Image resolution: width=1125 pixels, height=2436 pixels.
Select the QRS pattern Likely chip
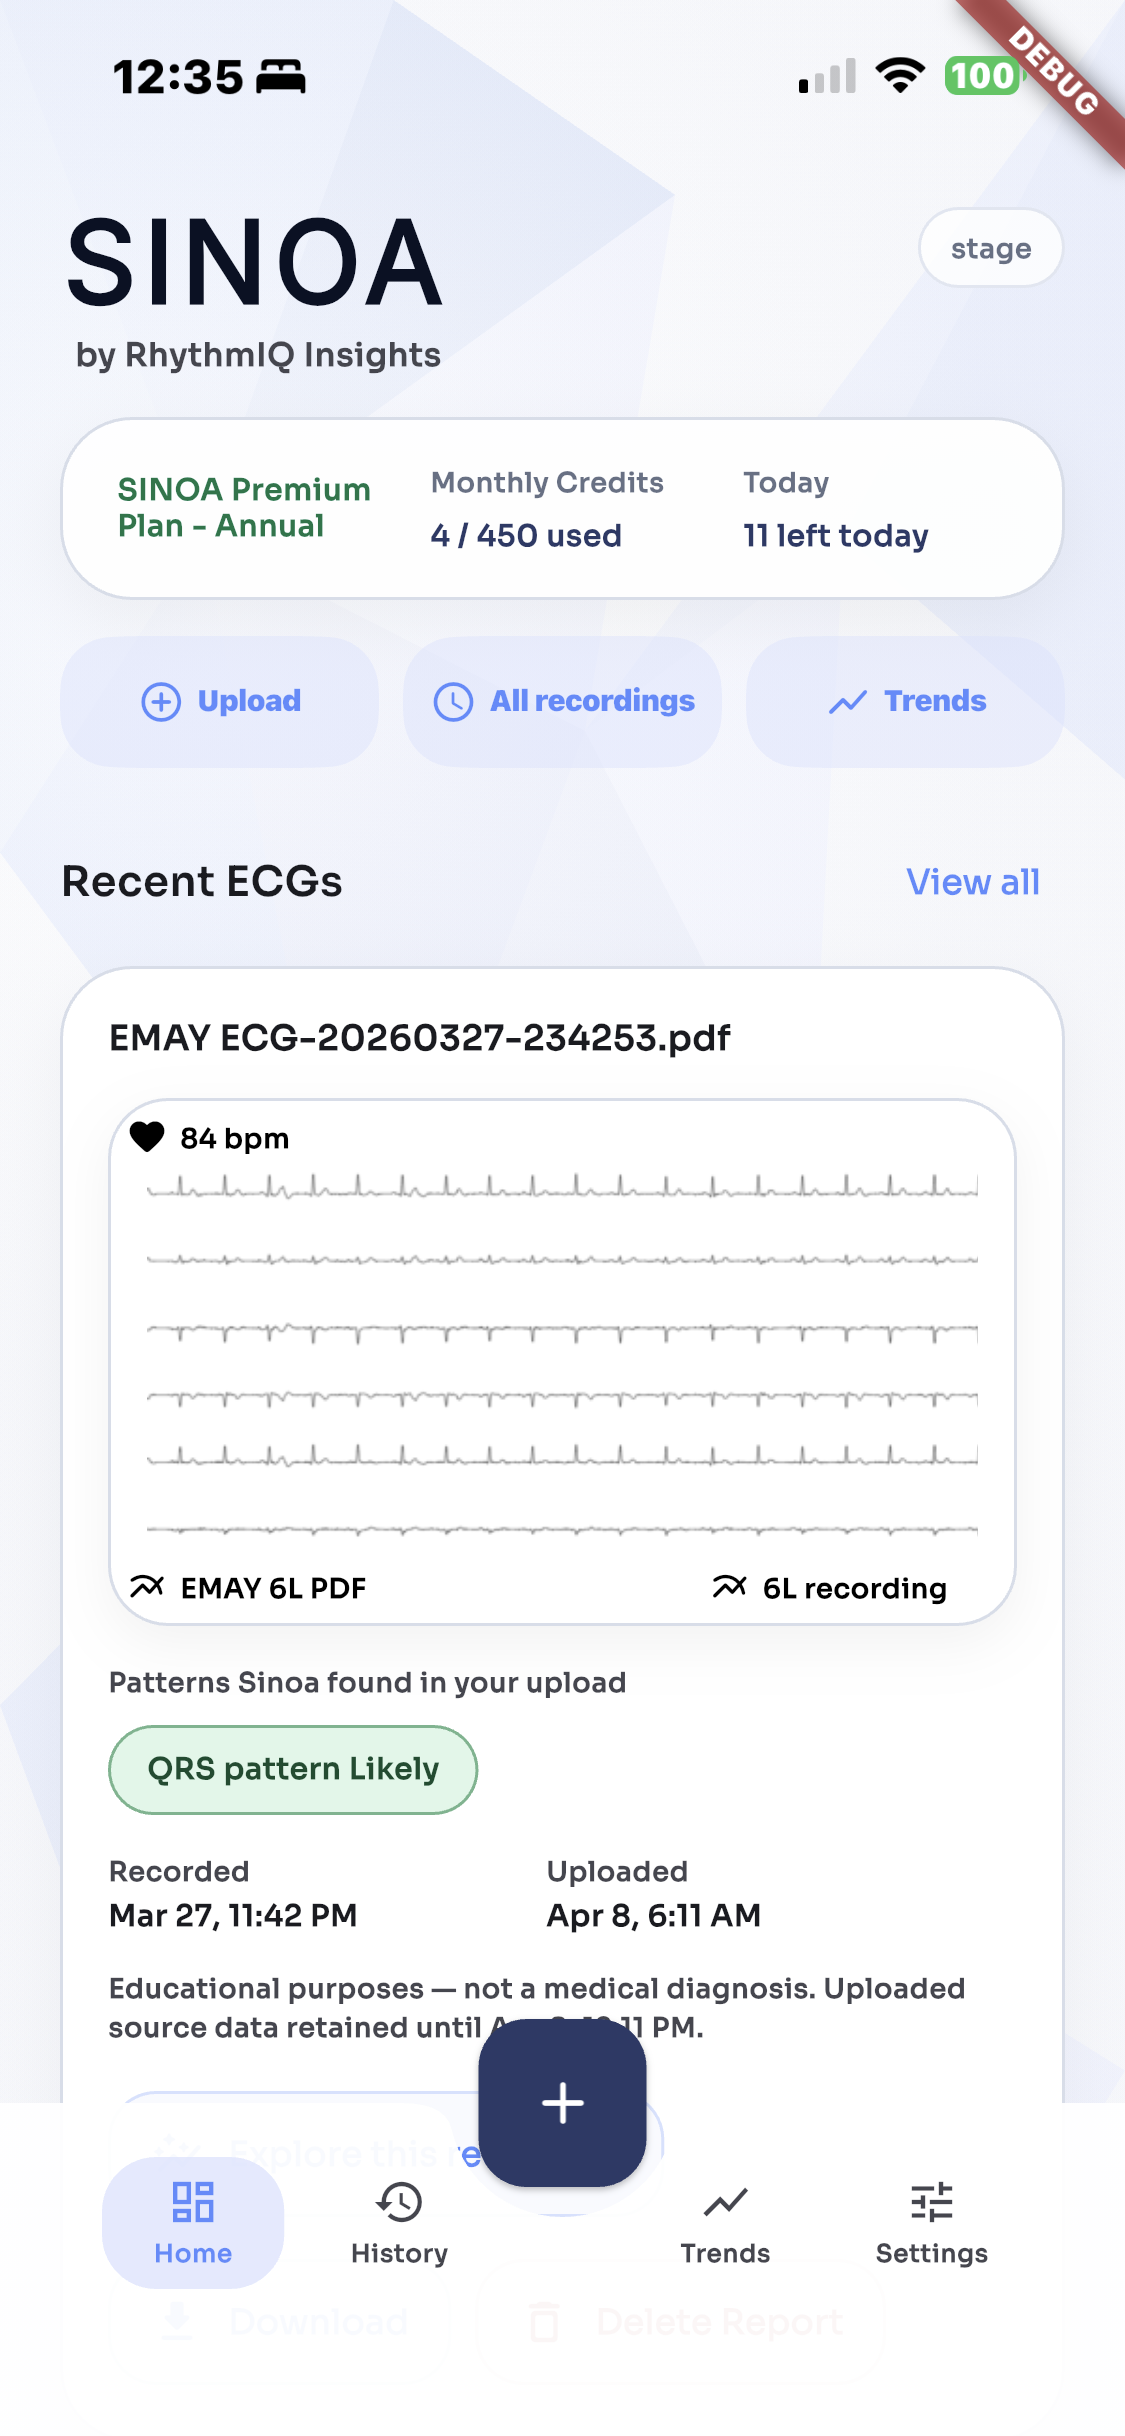click(293, 1769)
